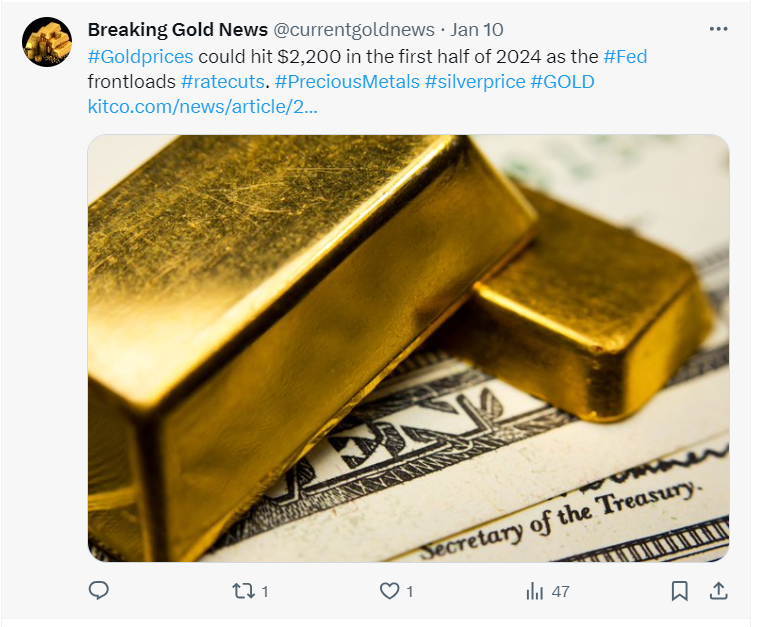Bookmark this tweet
The width and height of the screenshot is (759, 627).
pyautogui.click(x=680, y=591)
